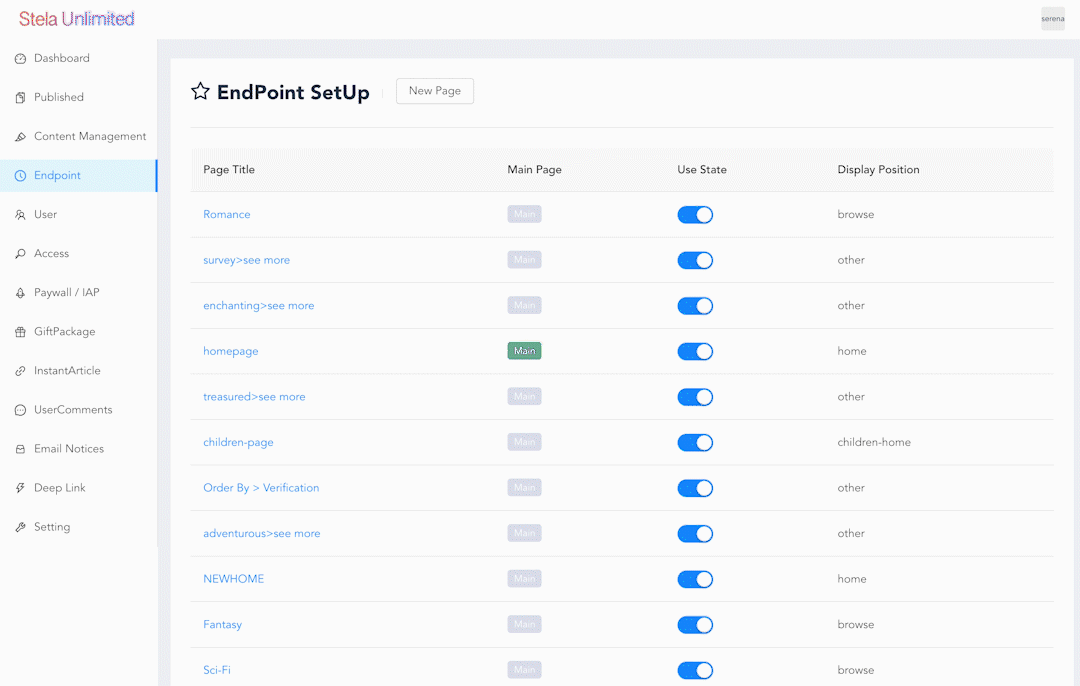Click the Dashboard icon in sidebar

point(20,59)
